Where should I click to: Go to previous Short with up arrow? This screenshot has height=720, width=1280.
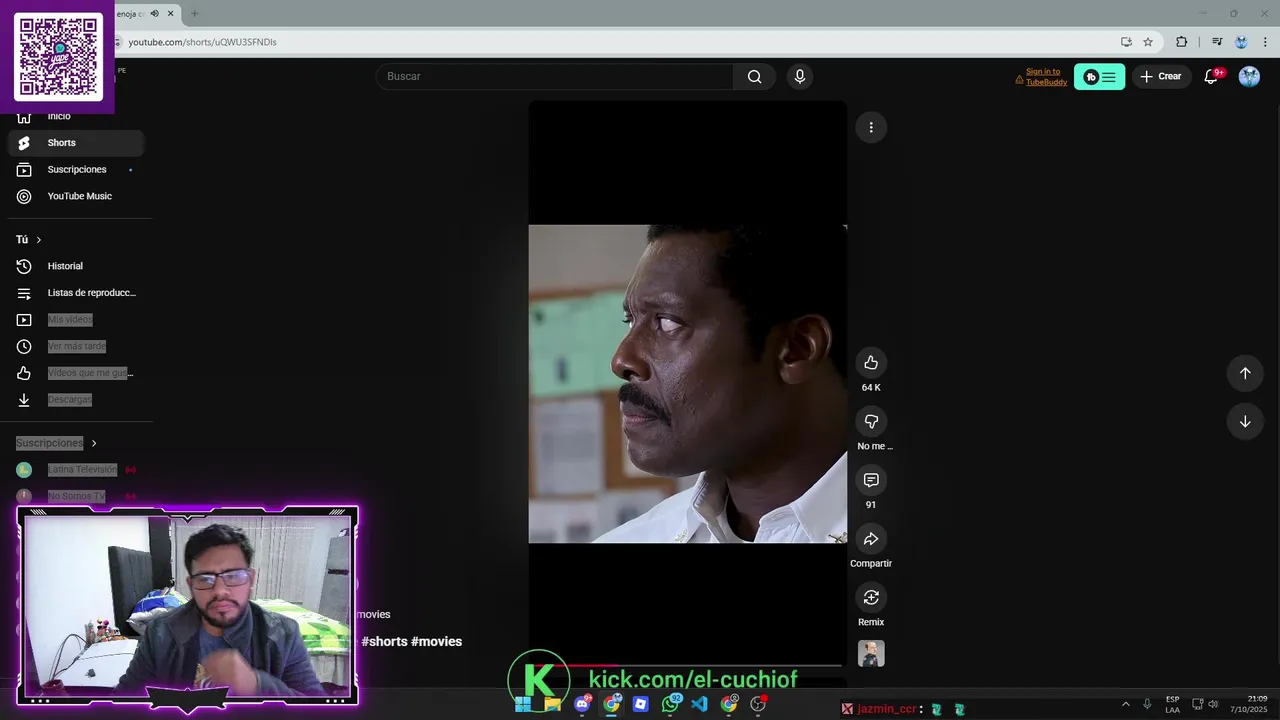click(x=1245, y=373)
